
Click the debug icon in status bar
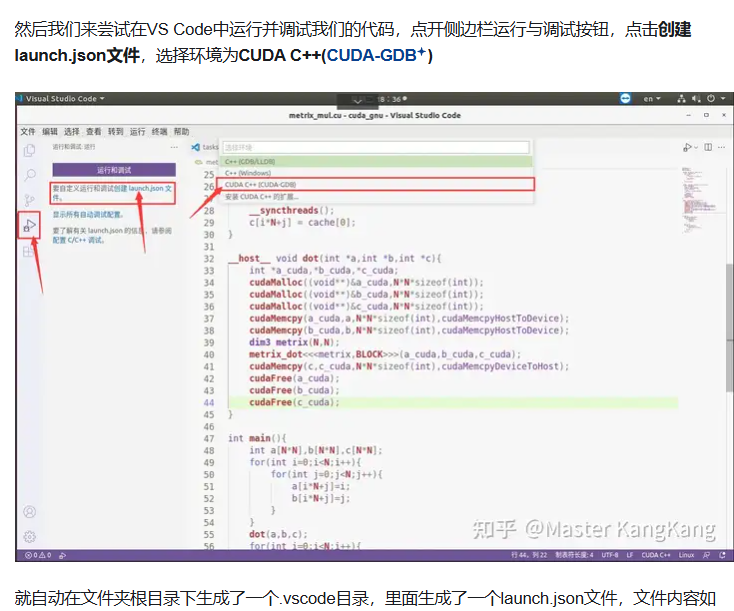62,555
